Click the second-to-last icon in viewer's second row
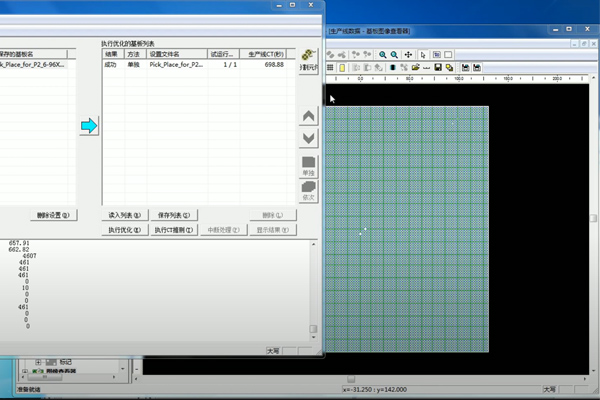 tap(465, 68)
